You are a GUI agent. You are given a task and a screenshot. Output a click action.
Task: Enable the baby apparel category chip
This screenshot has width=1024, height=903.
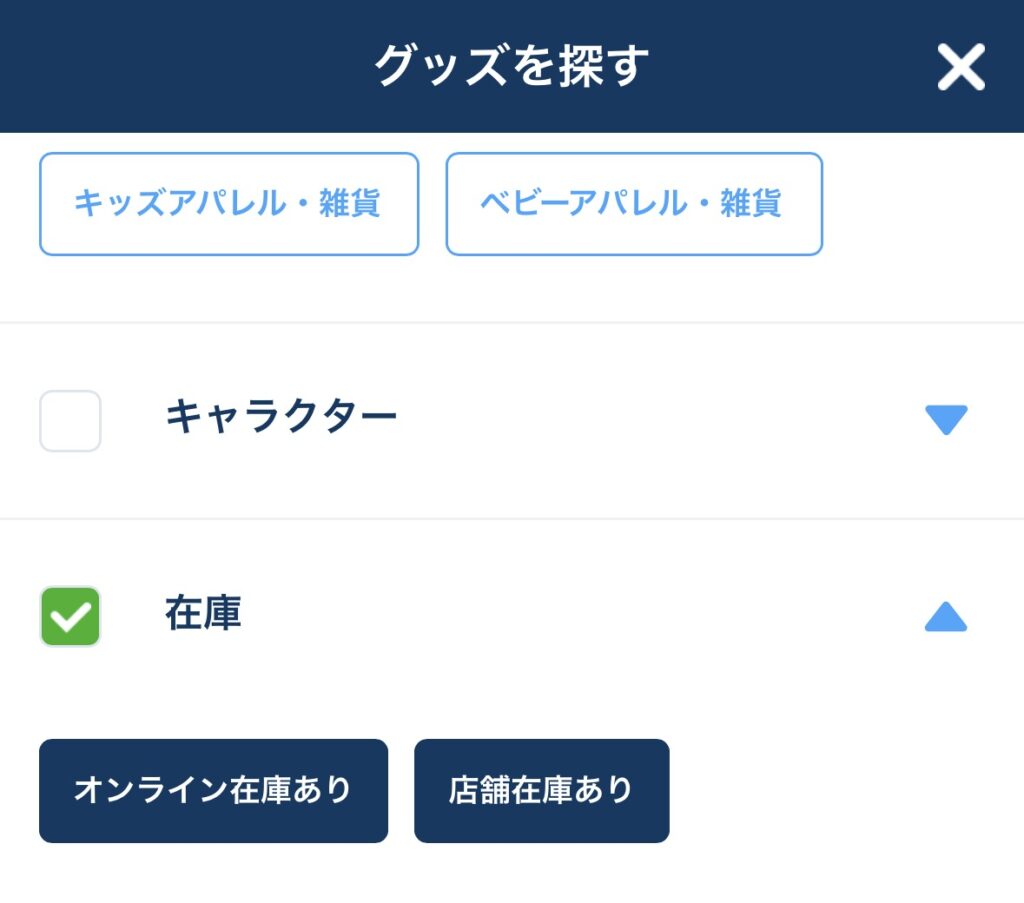[634, 203]
